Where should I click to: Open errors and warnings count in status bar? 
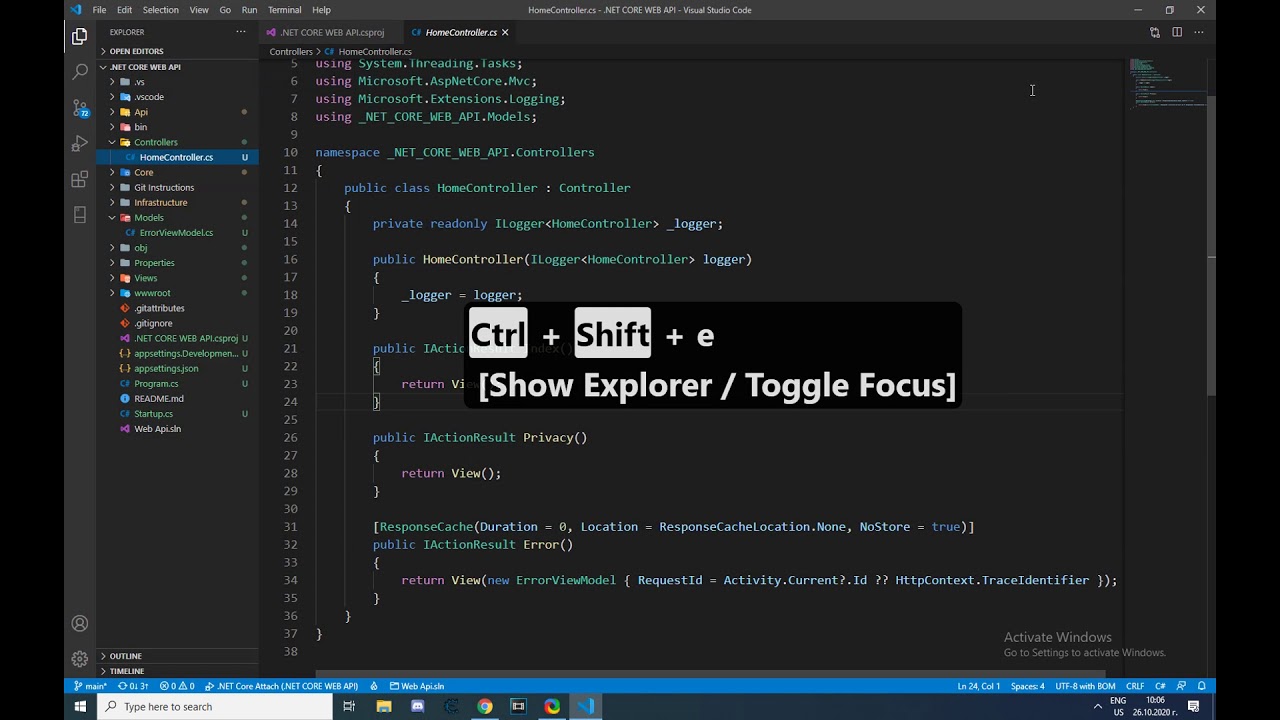click(177, 686)
